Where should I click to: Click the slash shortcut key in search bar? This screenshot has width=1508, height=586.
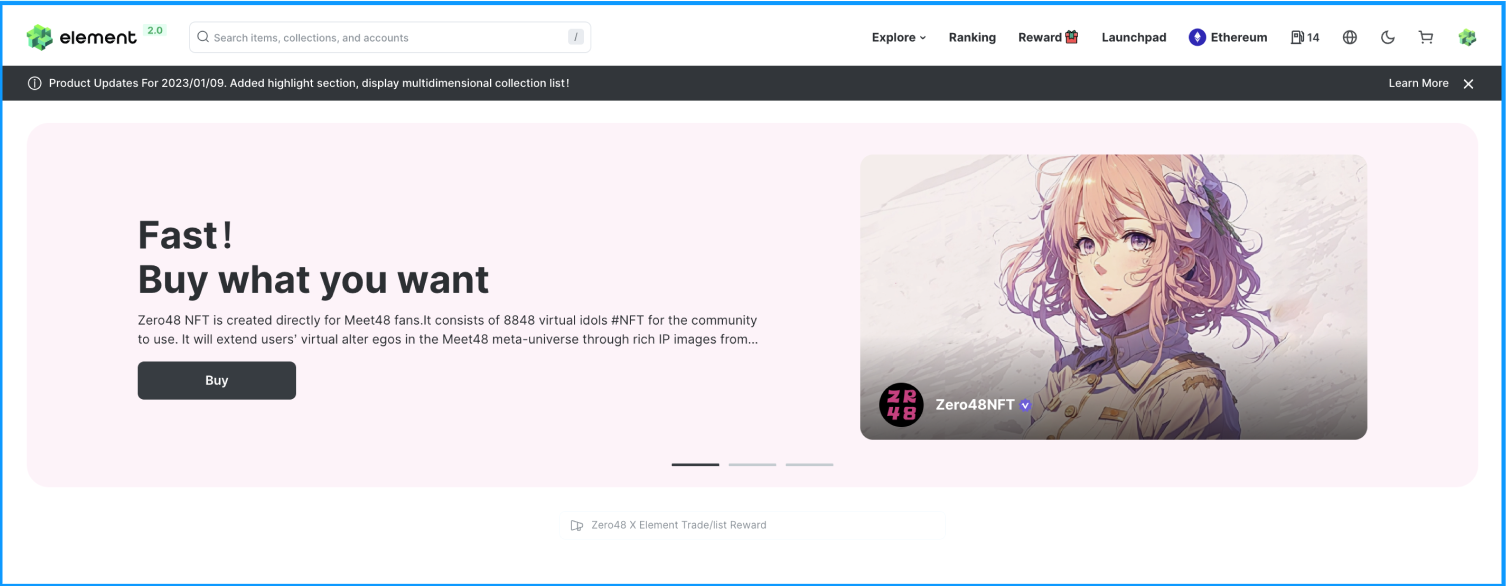[x=576, y=37]
